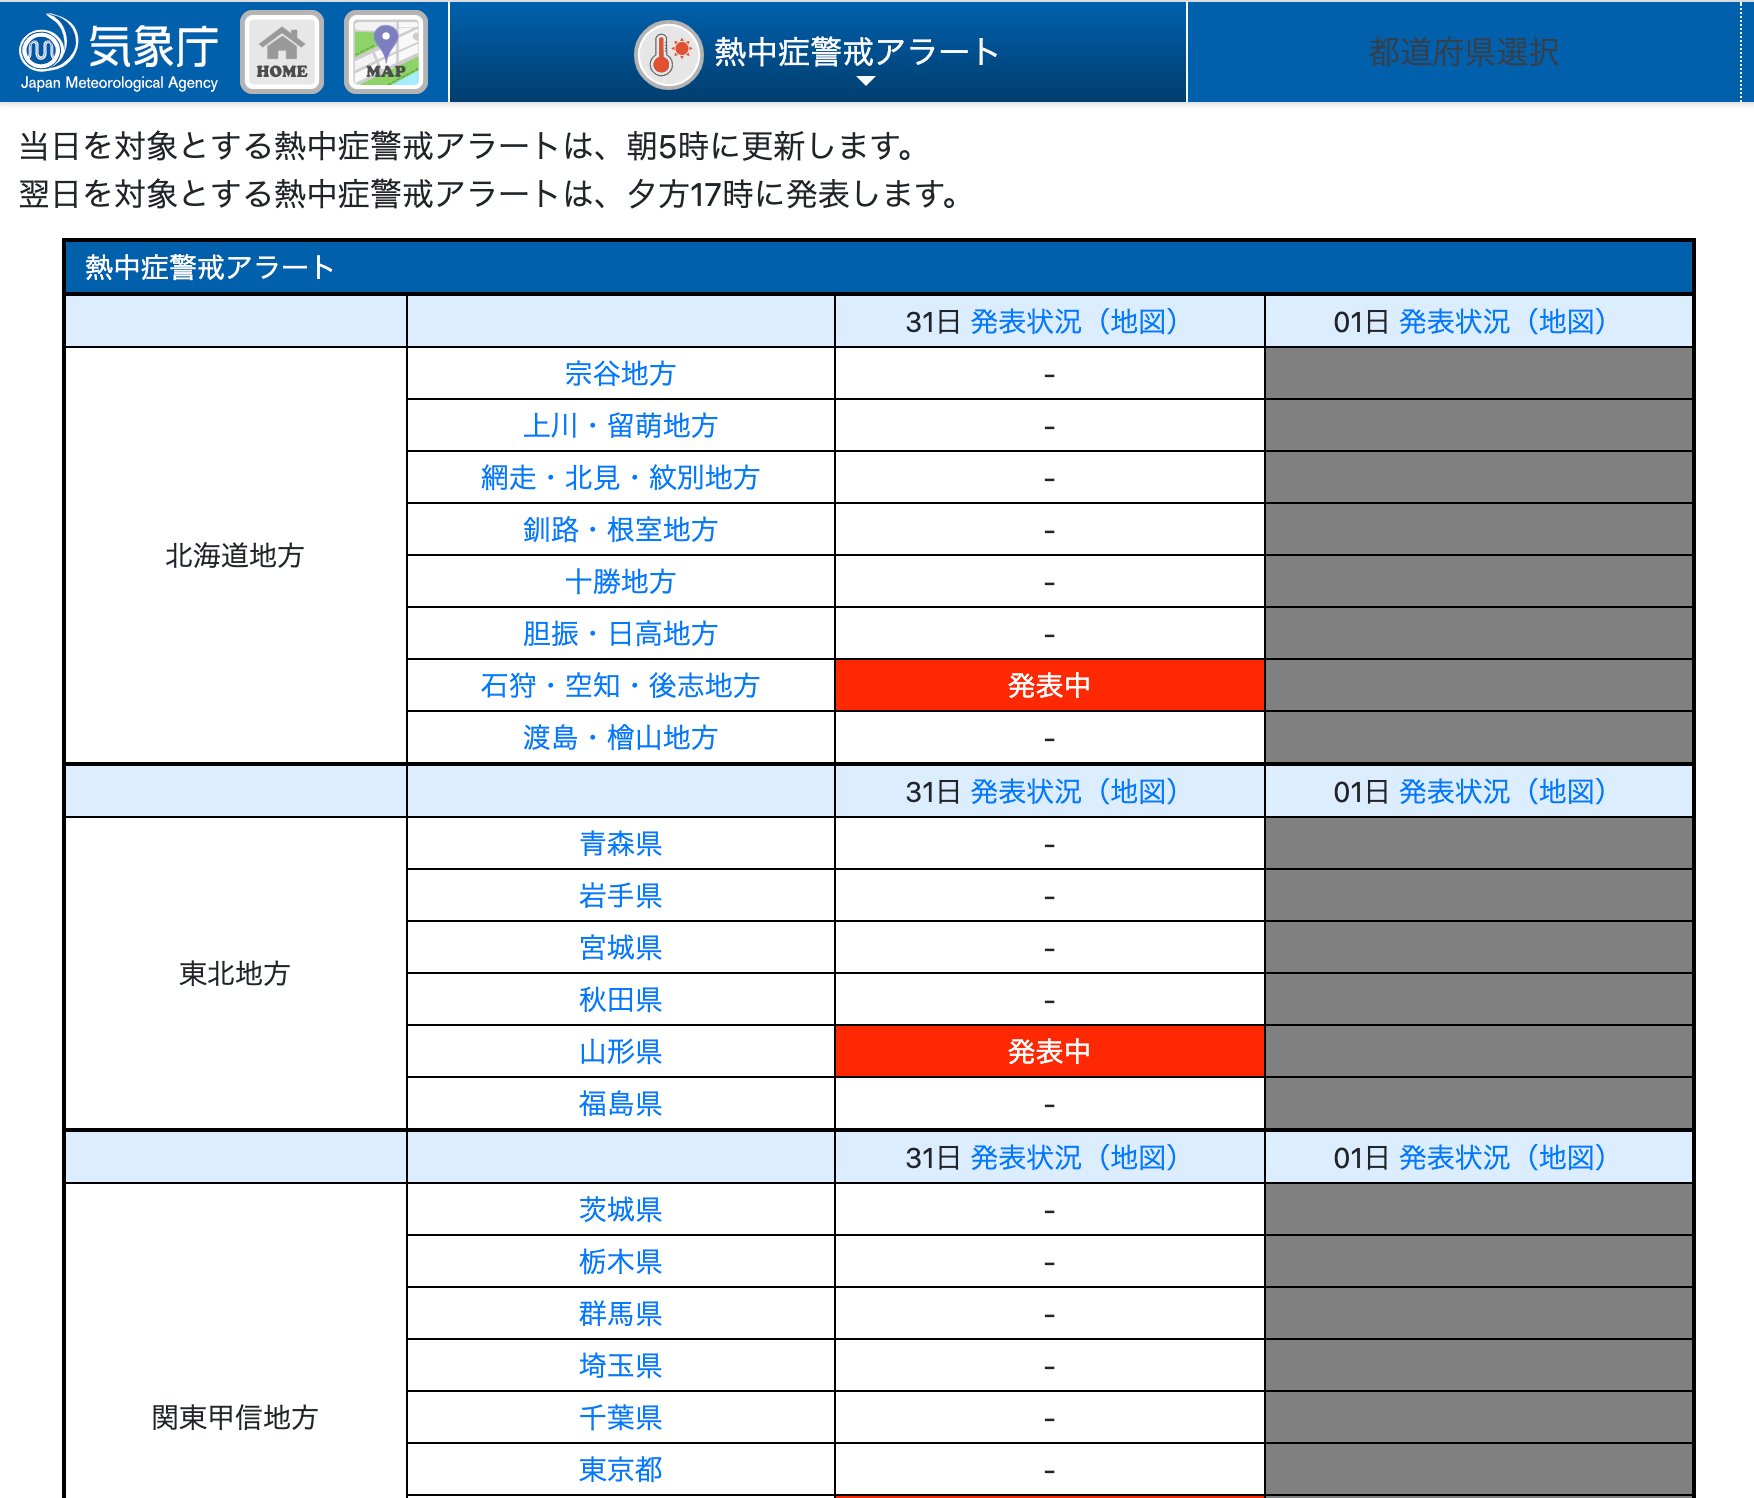This screenshot has height=1498, width=1754.
Task: Open 01日 発表状況（地図） link in Hokkaido section
Action: [1501, 322]
